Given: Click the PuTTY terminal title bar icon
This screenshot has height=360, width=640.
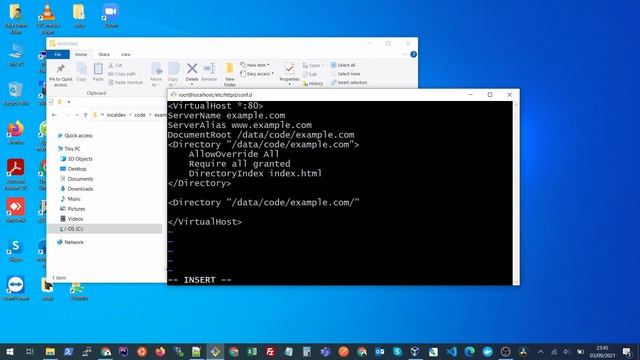Looking at the screenshot, I should click(173, 95).
